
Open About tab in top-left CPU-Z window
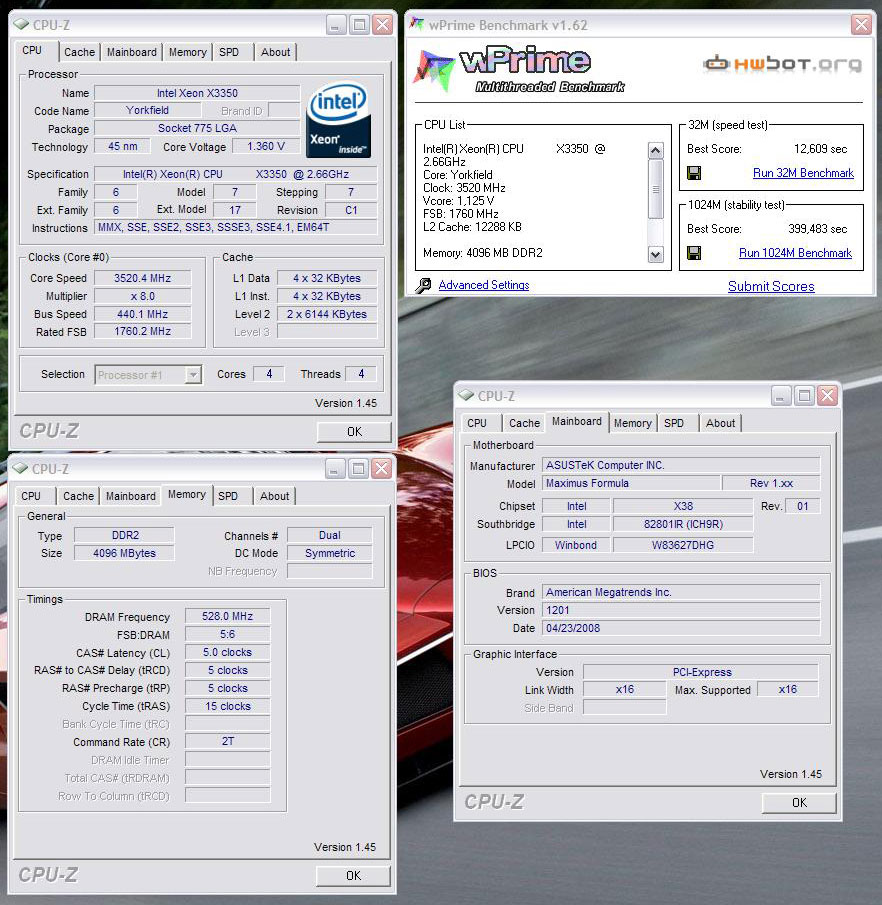[275, 52]
